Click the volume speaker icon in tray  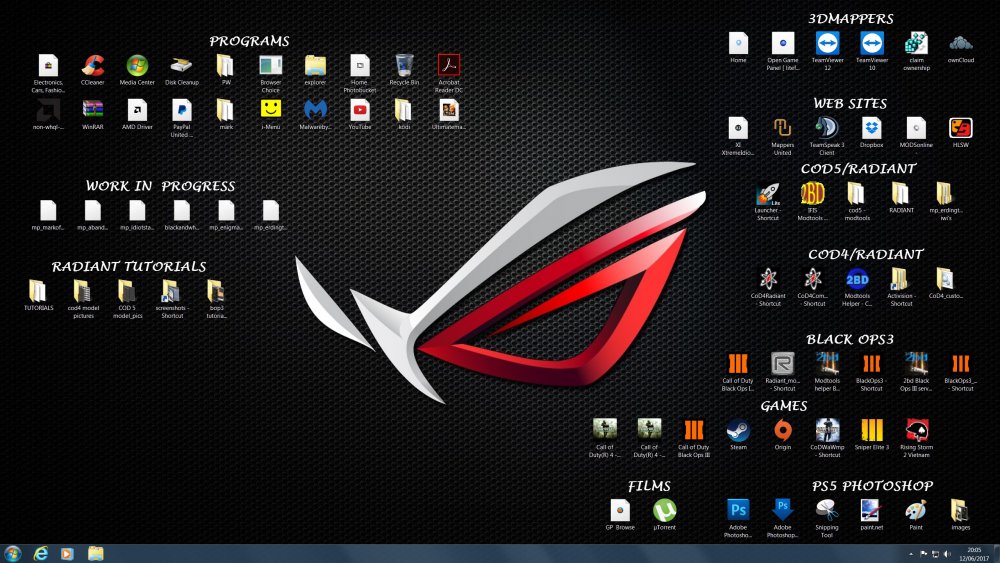coord(946,553)
